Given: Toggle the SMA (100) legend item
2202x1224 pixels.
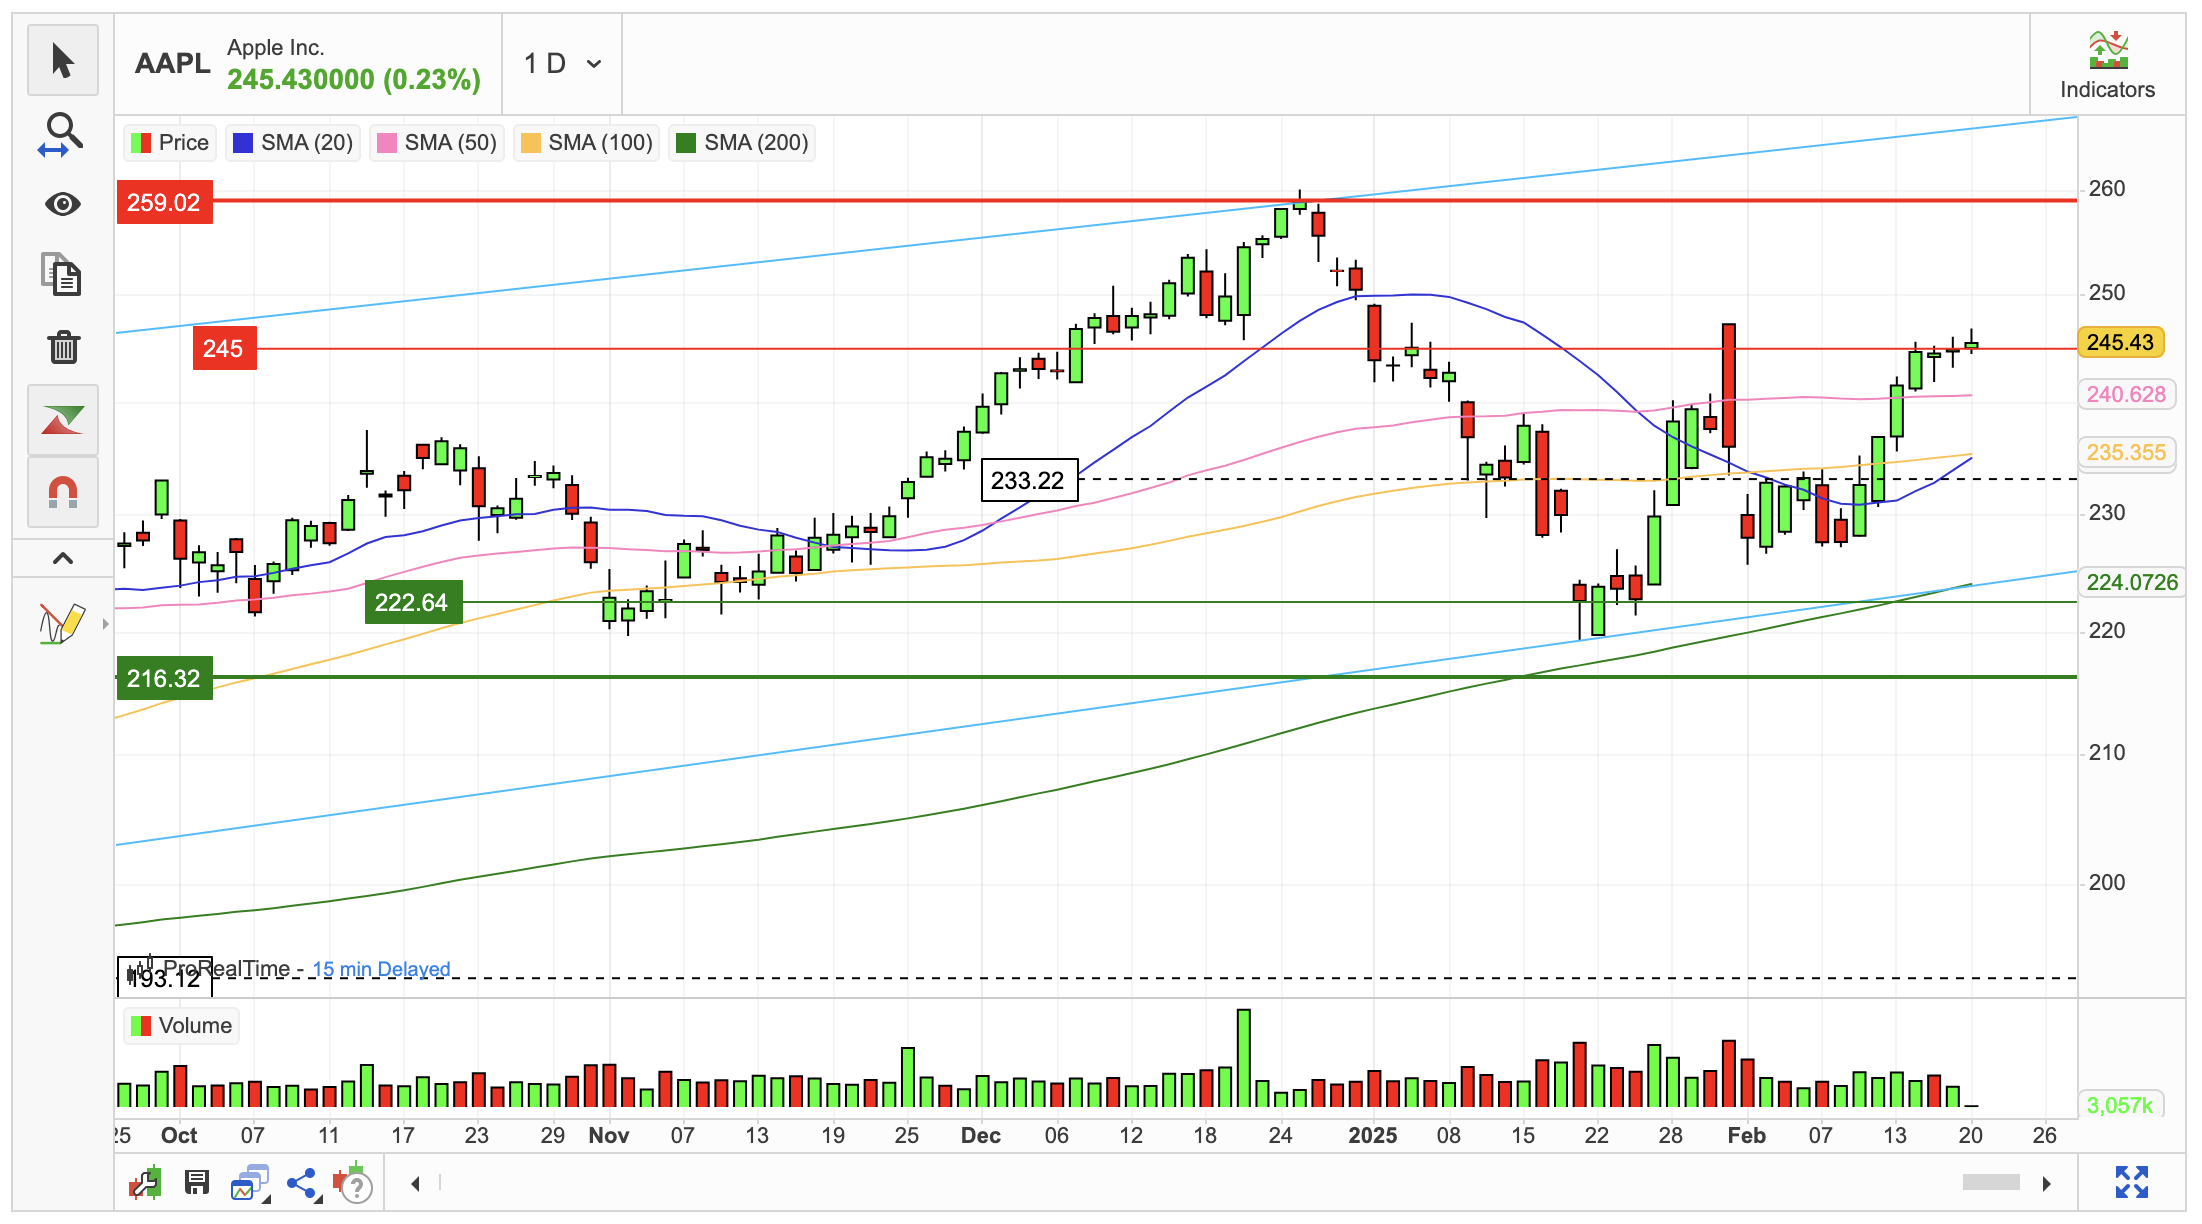Looking at the screenshot, I should [x=586, y=143].
